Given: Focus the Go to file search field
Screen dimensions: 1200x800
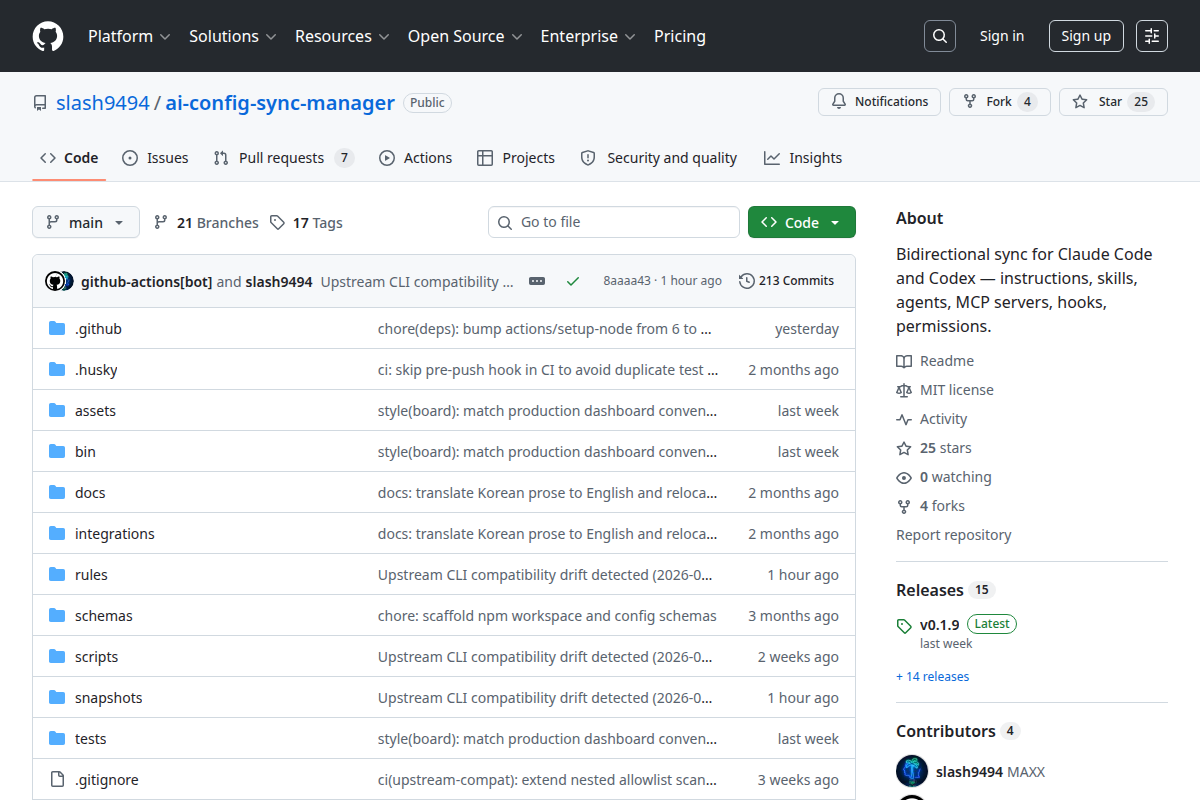Looking at the screenshot, I should pyautogui.click(x=614, y=222).
